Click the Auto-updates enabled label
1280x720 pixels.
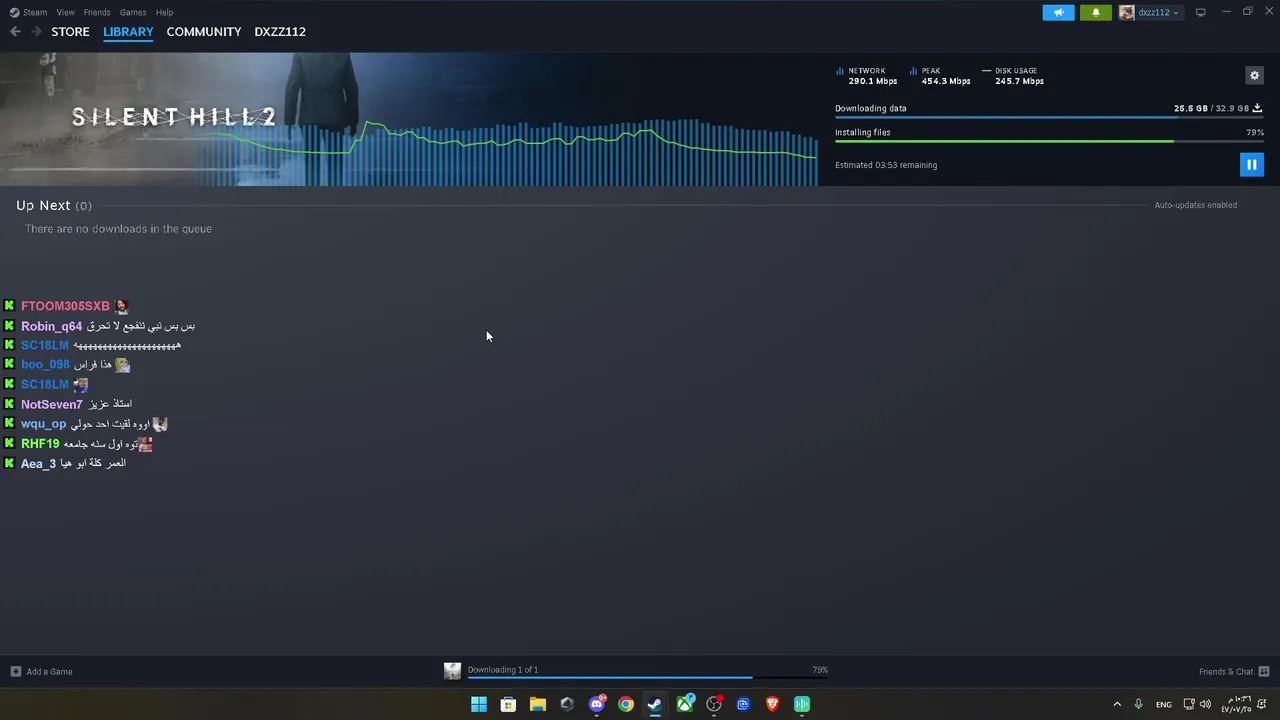pyautogui.click(x=1195, y=205)
